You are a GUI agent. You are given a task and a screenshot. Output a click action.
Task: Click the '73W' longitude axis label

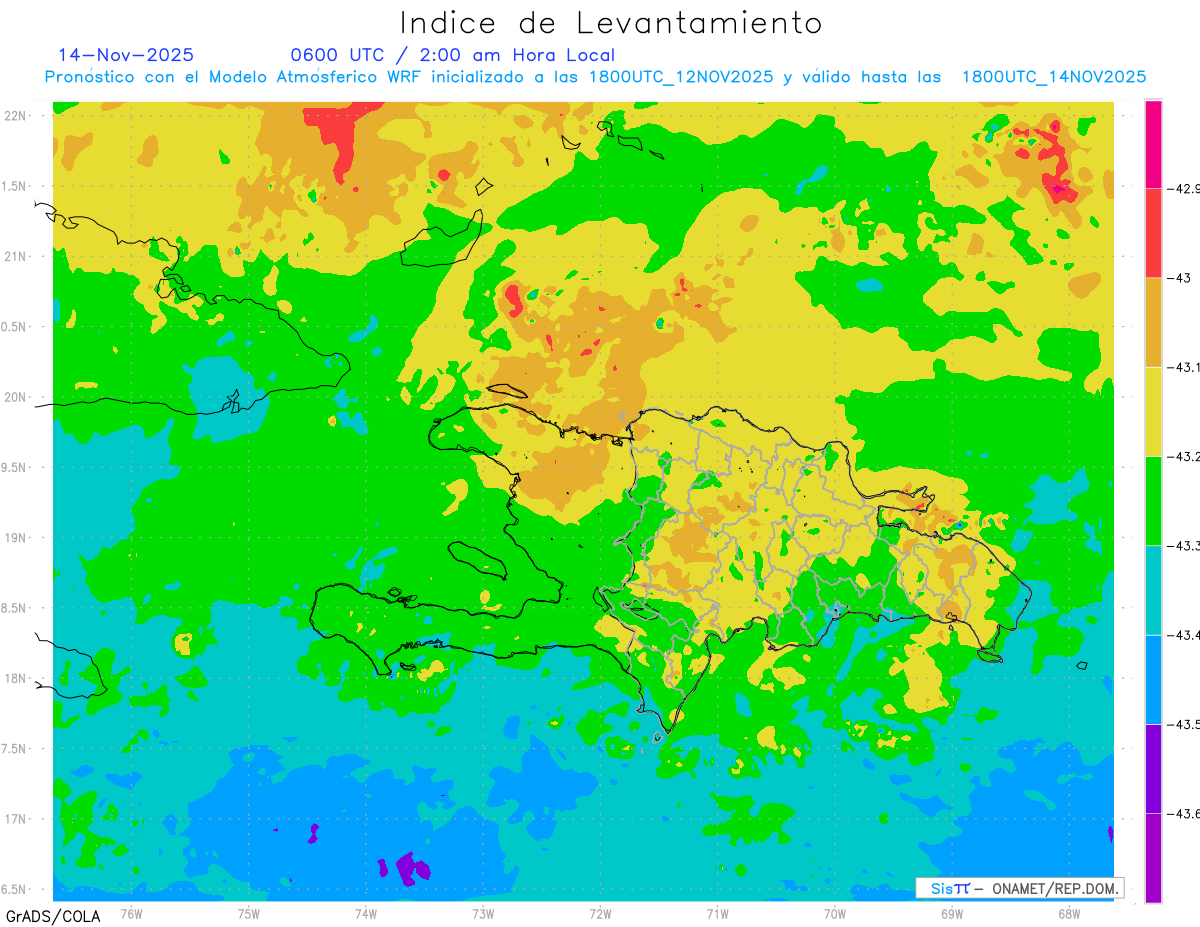[x=483, y=913]
